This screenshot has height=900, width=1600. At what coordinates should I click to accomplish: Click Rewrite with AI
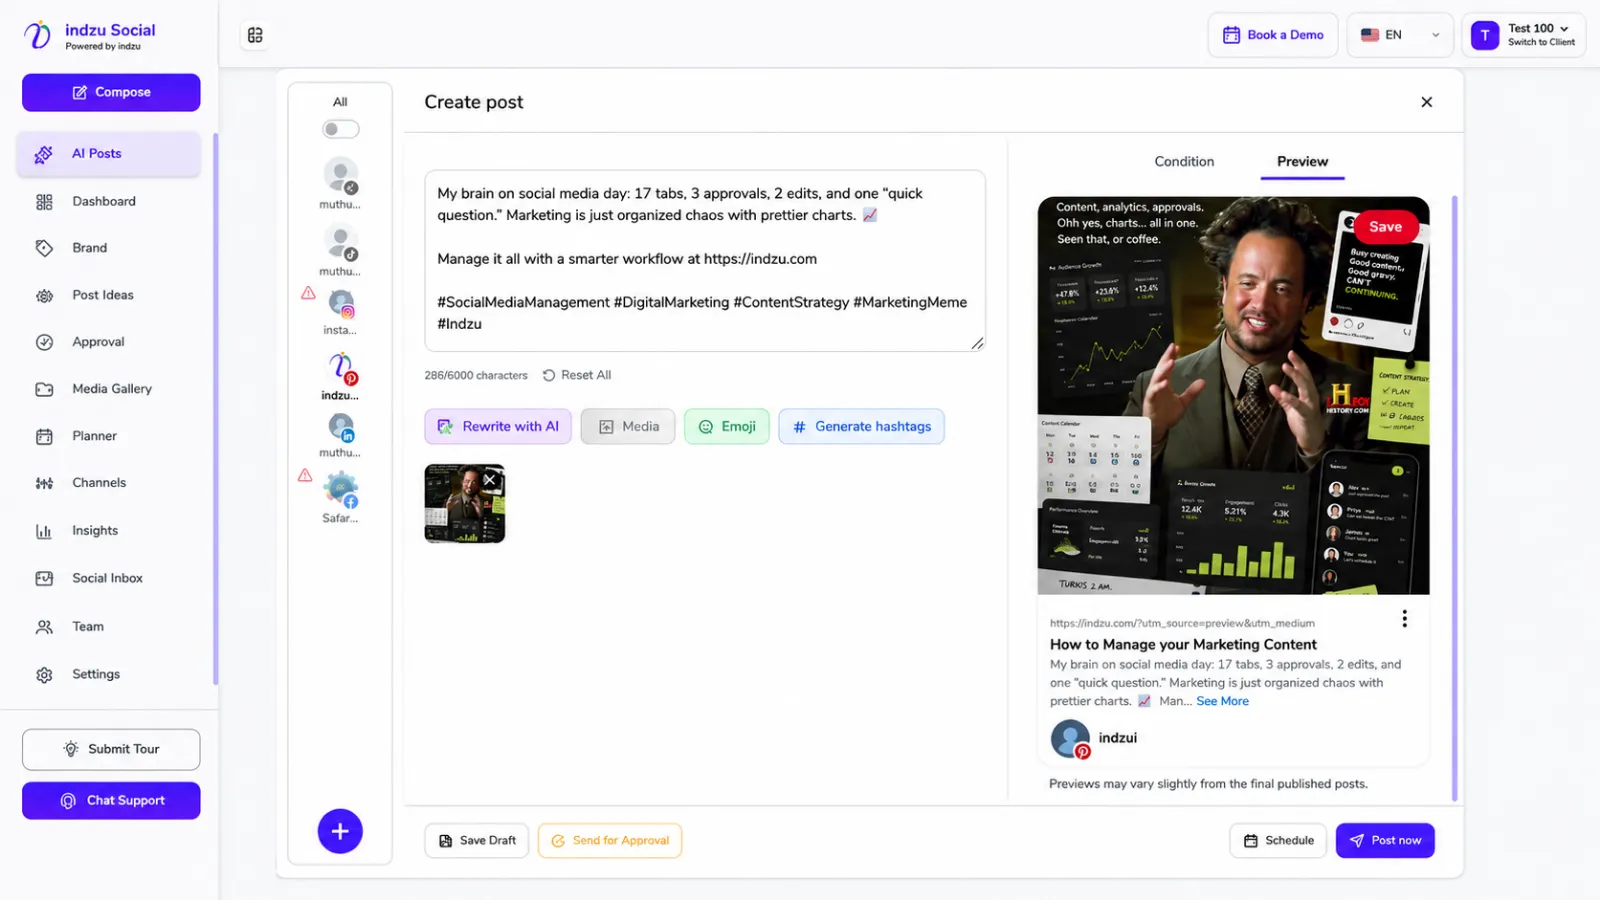(x=498, y=427)
